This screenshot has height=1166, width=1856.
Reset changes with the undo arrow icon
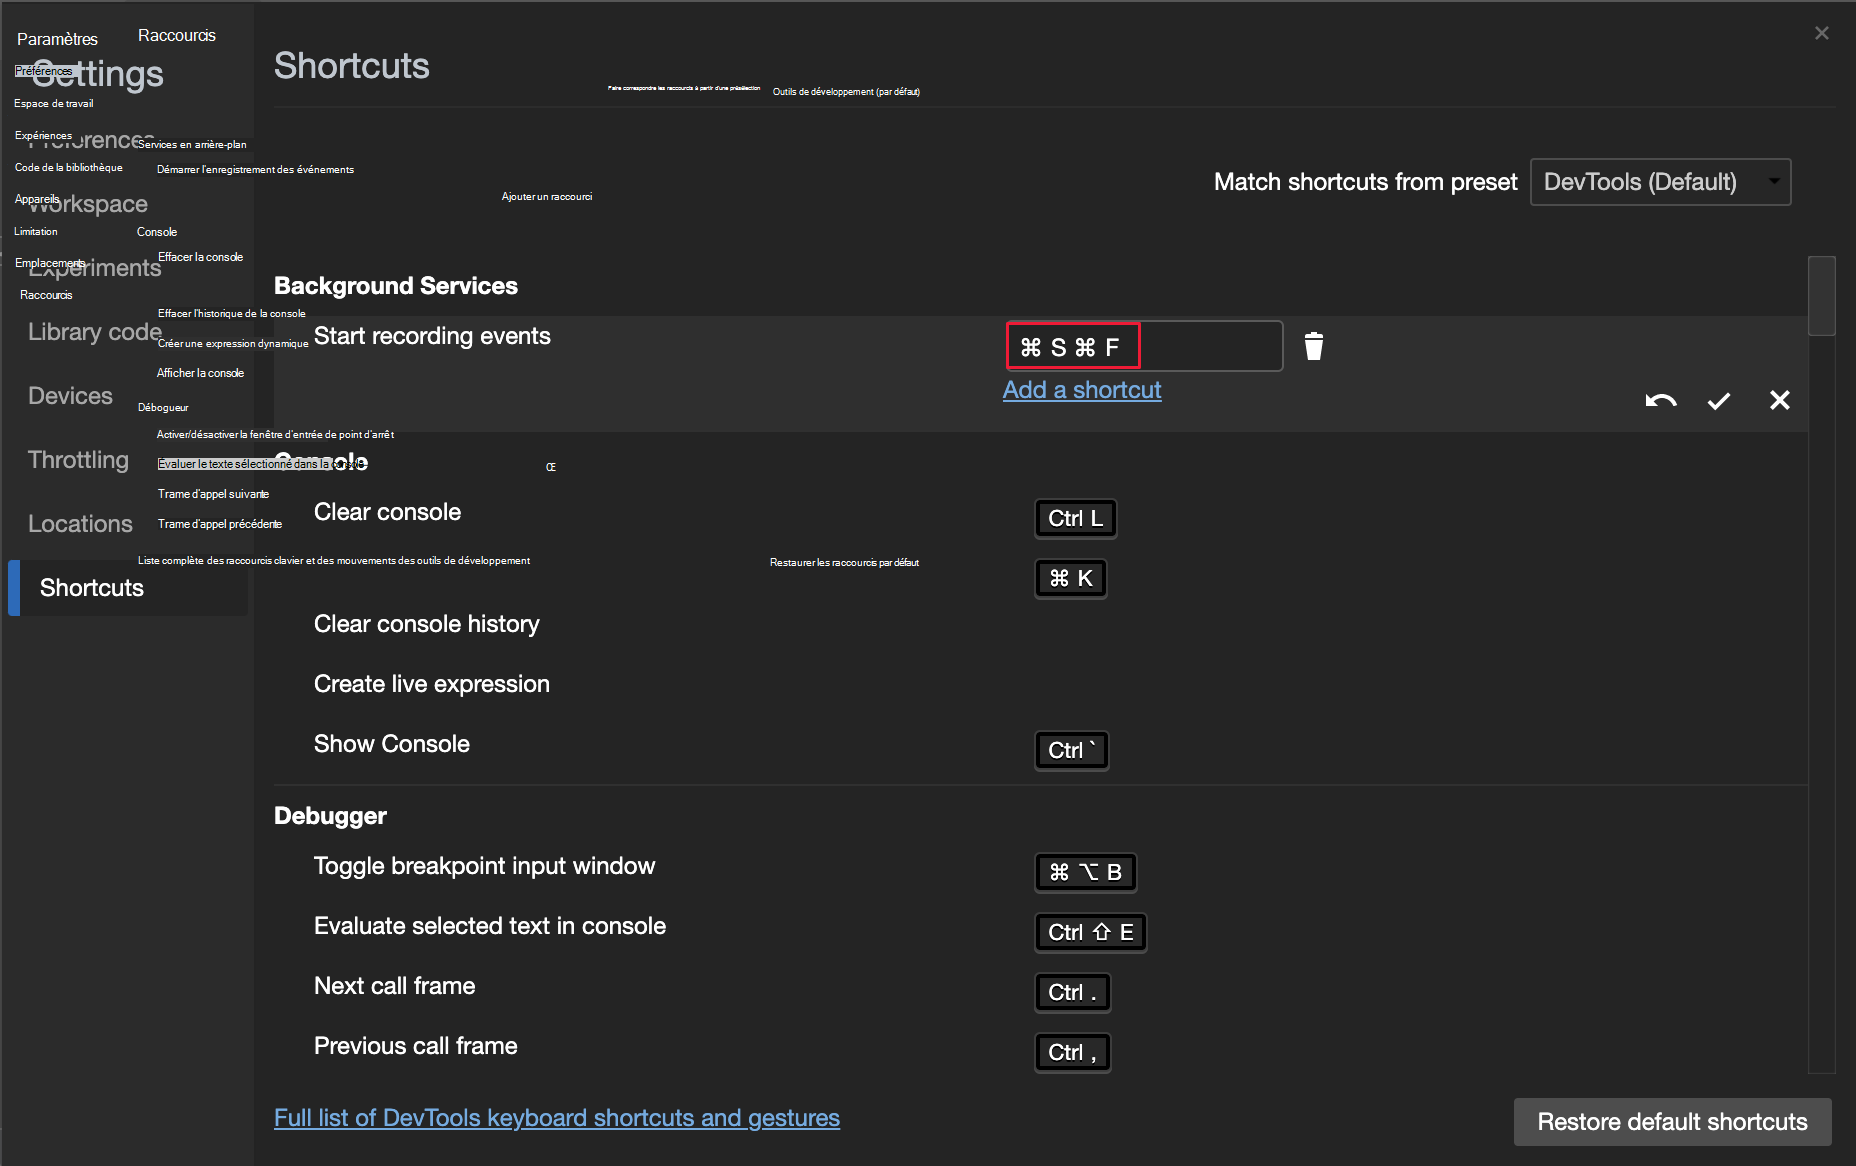click(1661, 401)
